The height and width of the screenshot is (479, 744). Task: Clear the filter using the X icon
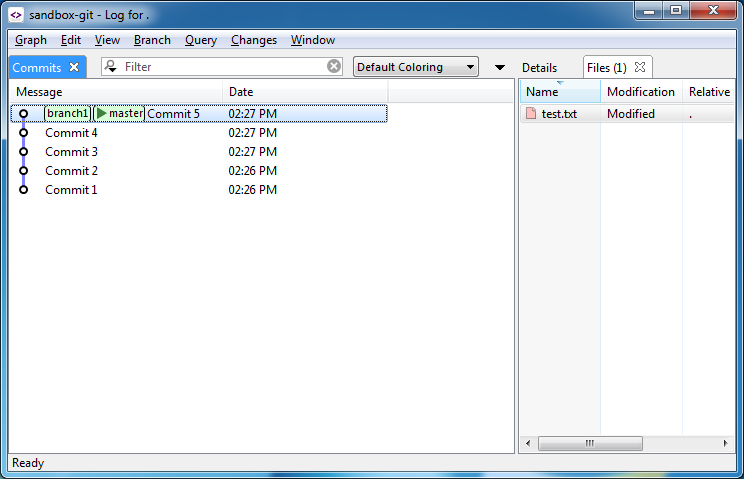pyautogui.click(x=334, y=67)
